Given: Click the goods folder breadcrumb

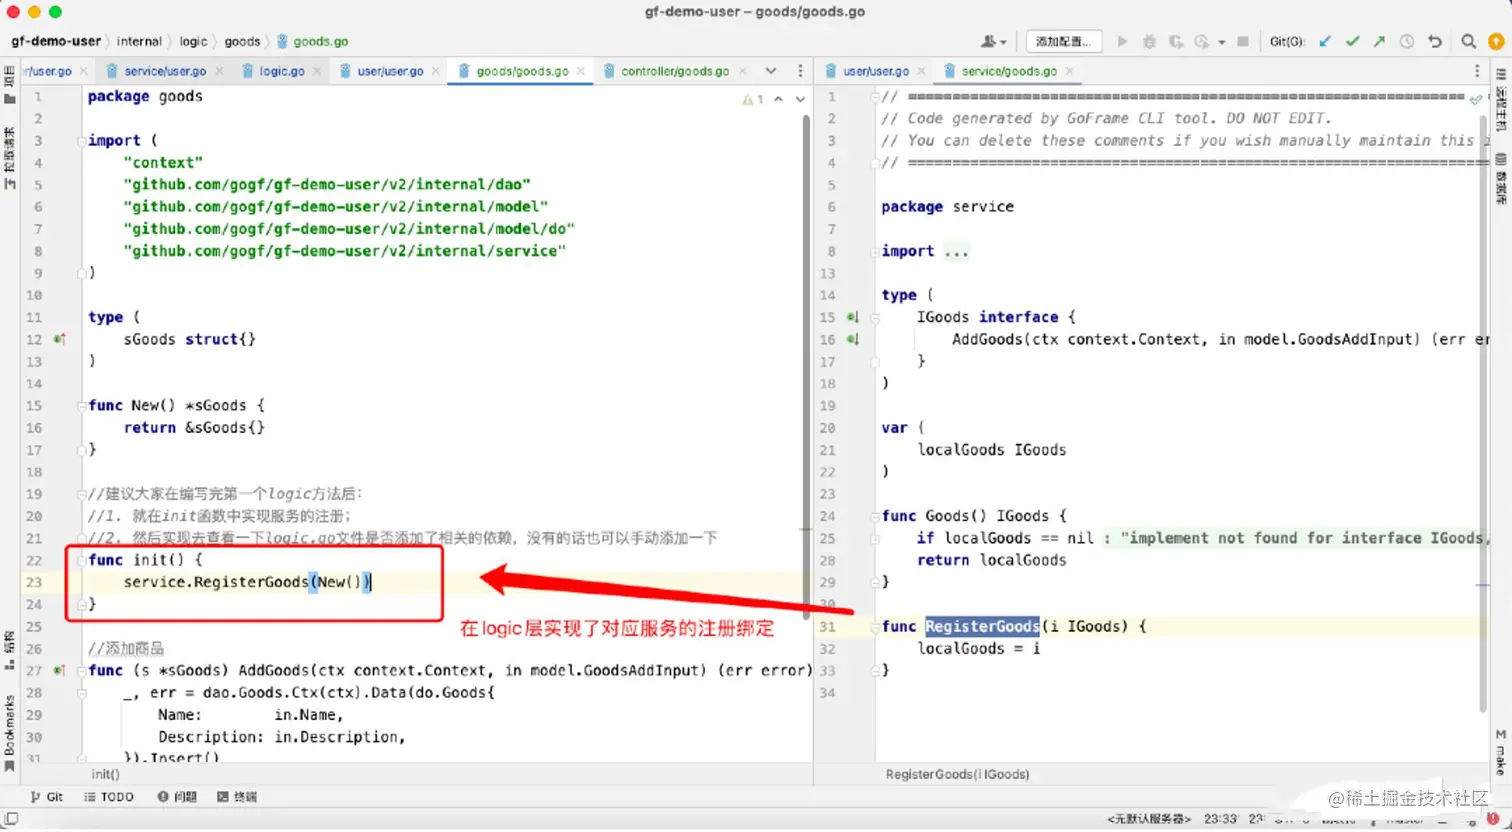Looking at the screenshot, I should click(242, 41).
